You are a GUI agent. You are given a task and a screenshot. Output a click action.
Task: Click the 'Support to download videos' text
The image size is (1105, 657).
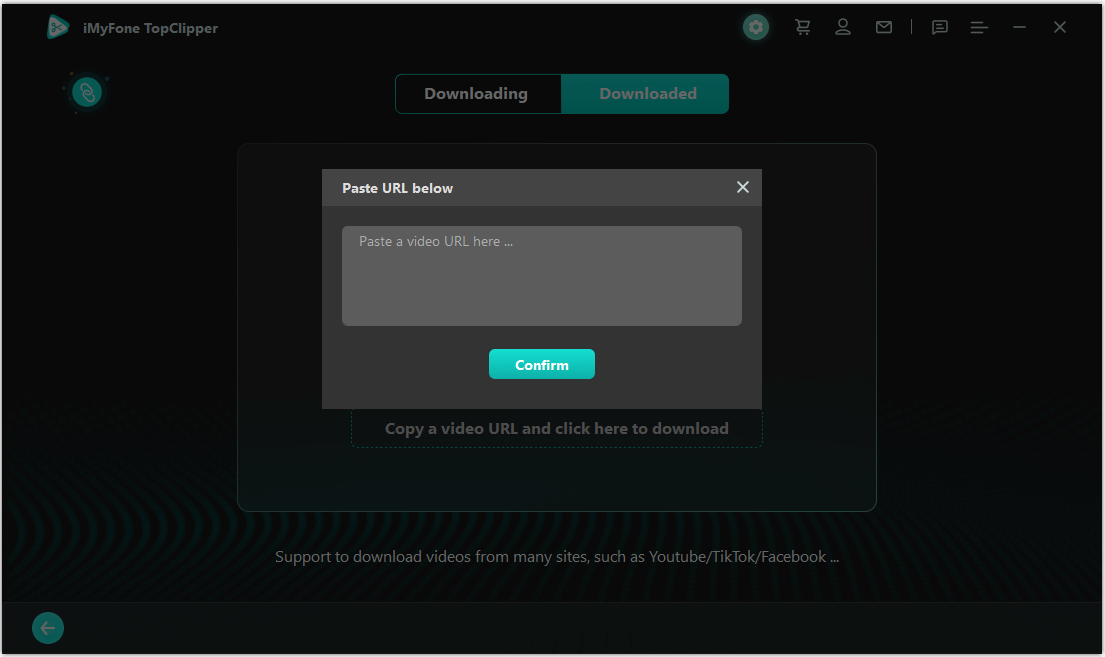557,557
